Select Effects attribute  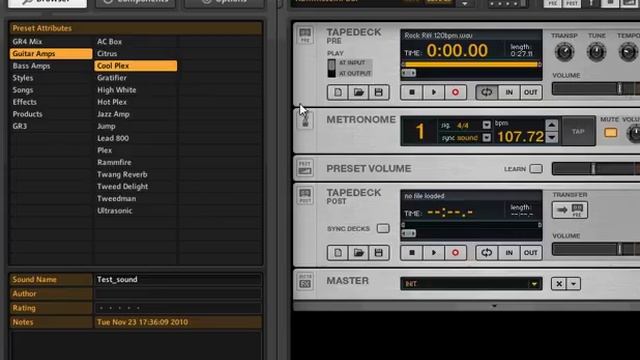[51, 102]
